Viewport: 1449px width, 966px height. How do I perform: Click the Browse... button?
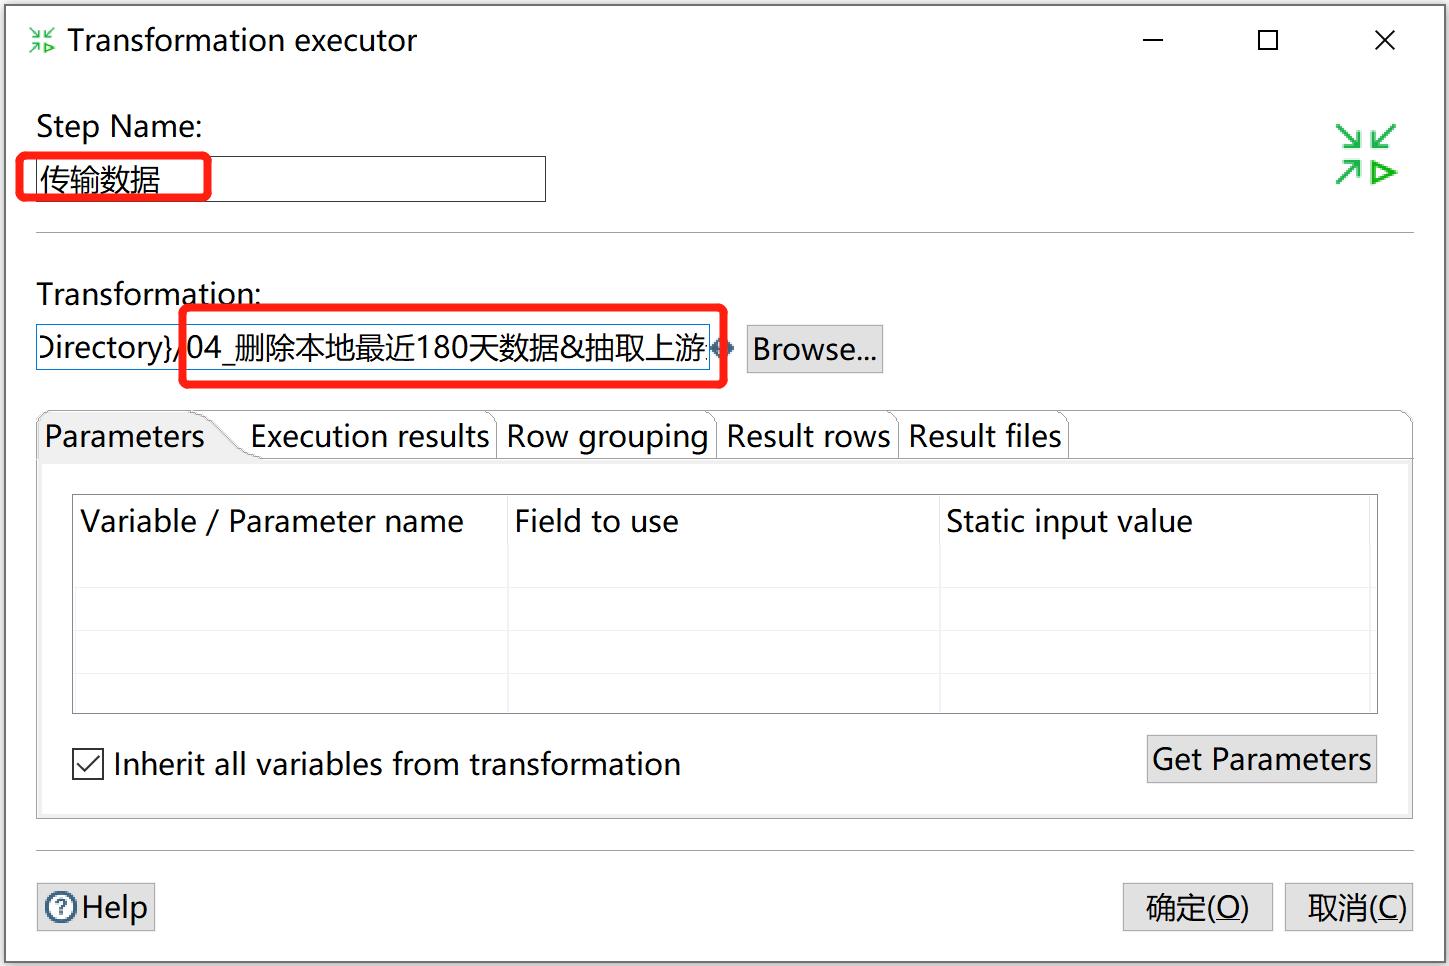point(815,349)
